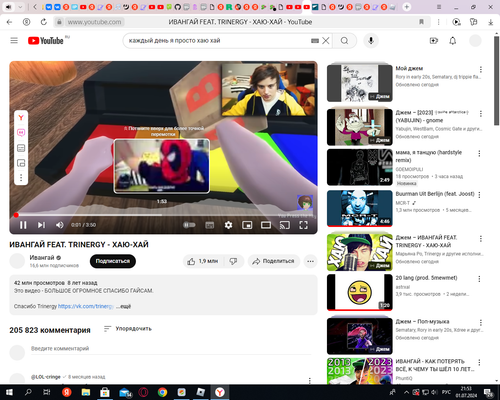The height and width of the screenshot is (400, 500).
Task: Open more options on player sidebar
Action: pos(21,178)
